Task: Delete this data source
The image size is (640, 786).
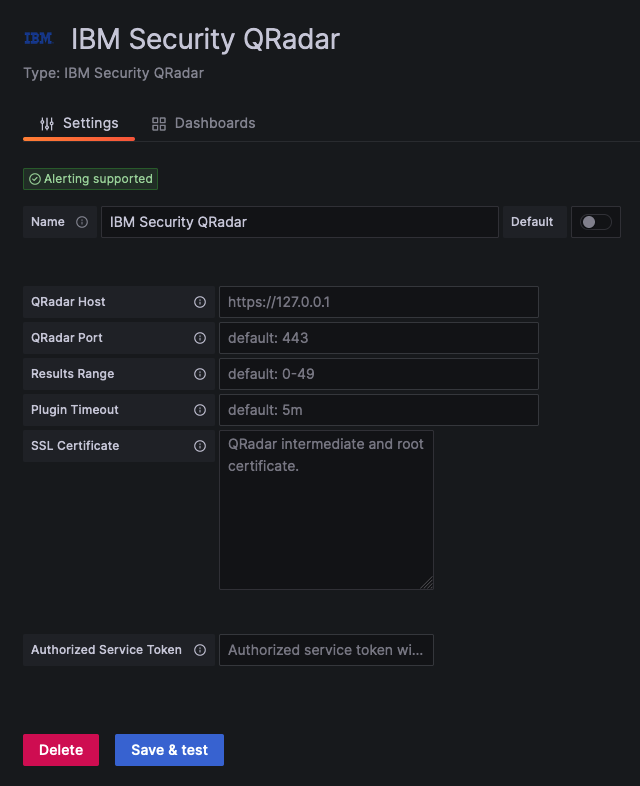Action: click(61, 750)
